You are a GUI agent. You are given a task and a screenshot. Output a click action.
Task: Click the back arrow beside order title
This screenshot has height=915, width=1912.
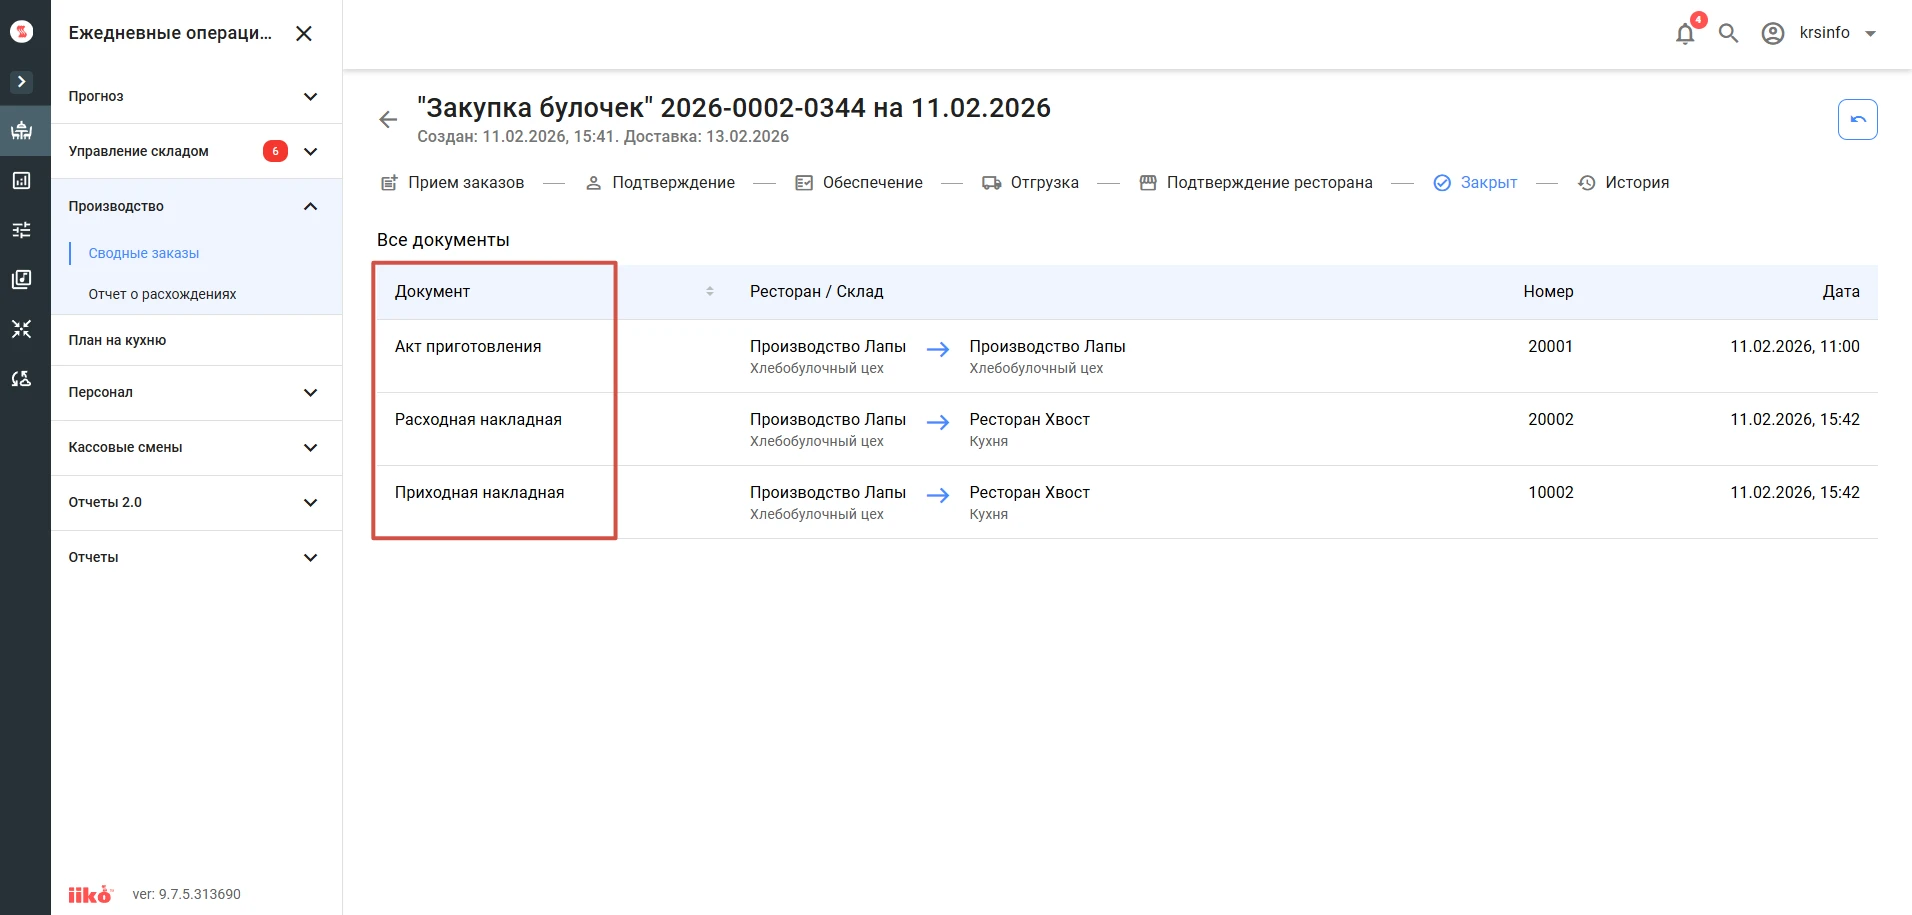pos(388,120)
